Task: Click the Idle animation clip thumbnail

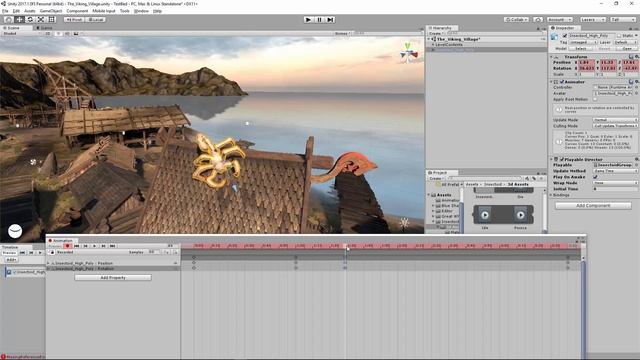Action: 485,215
